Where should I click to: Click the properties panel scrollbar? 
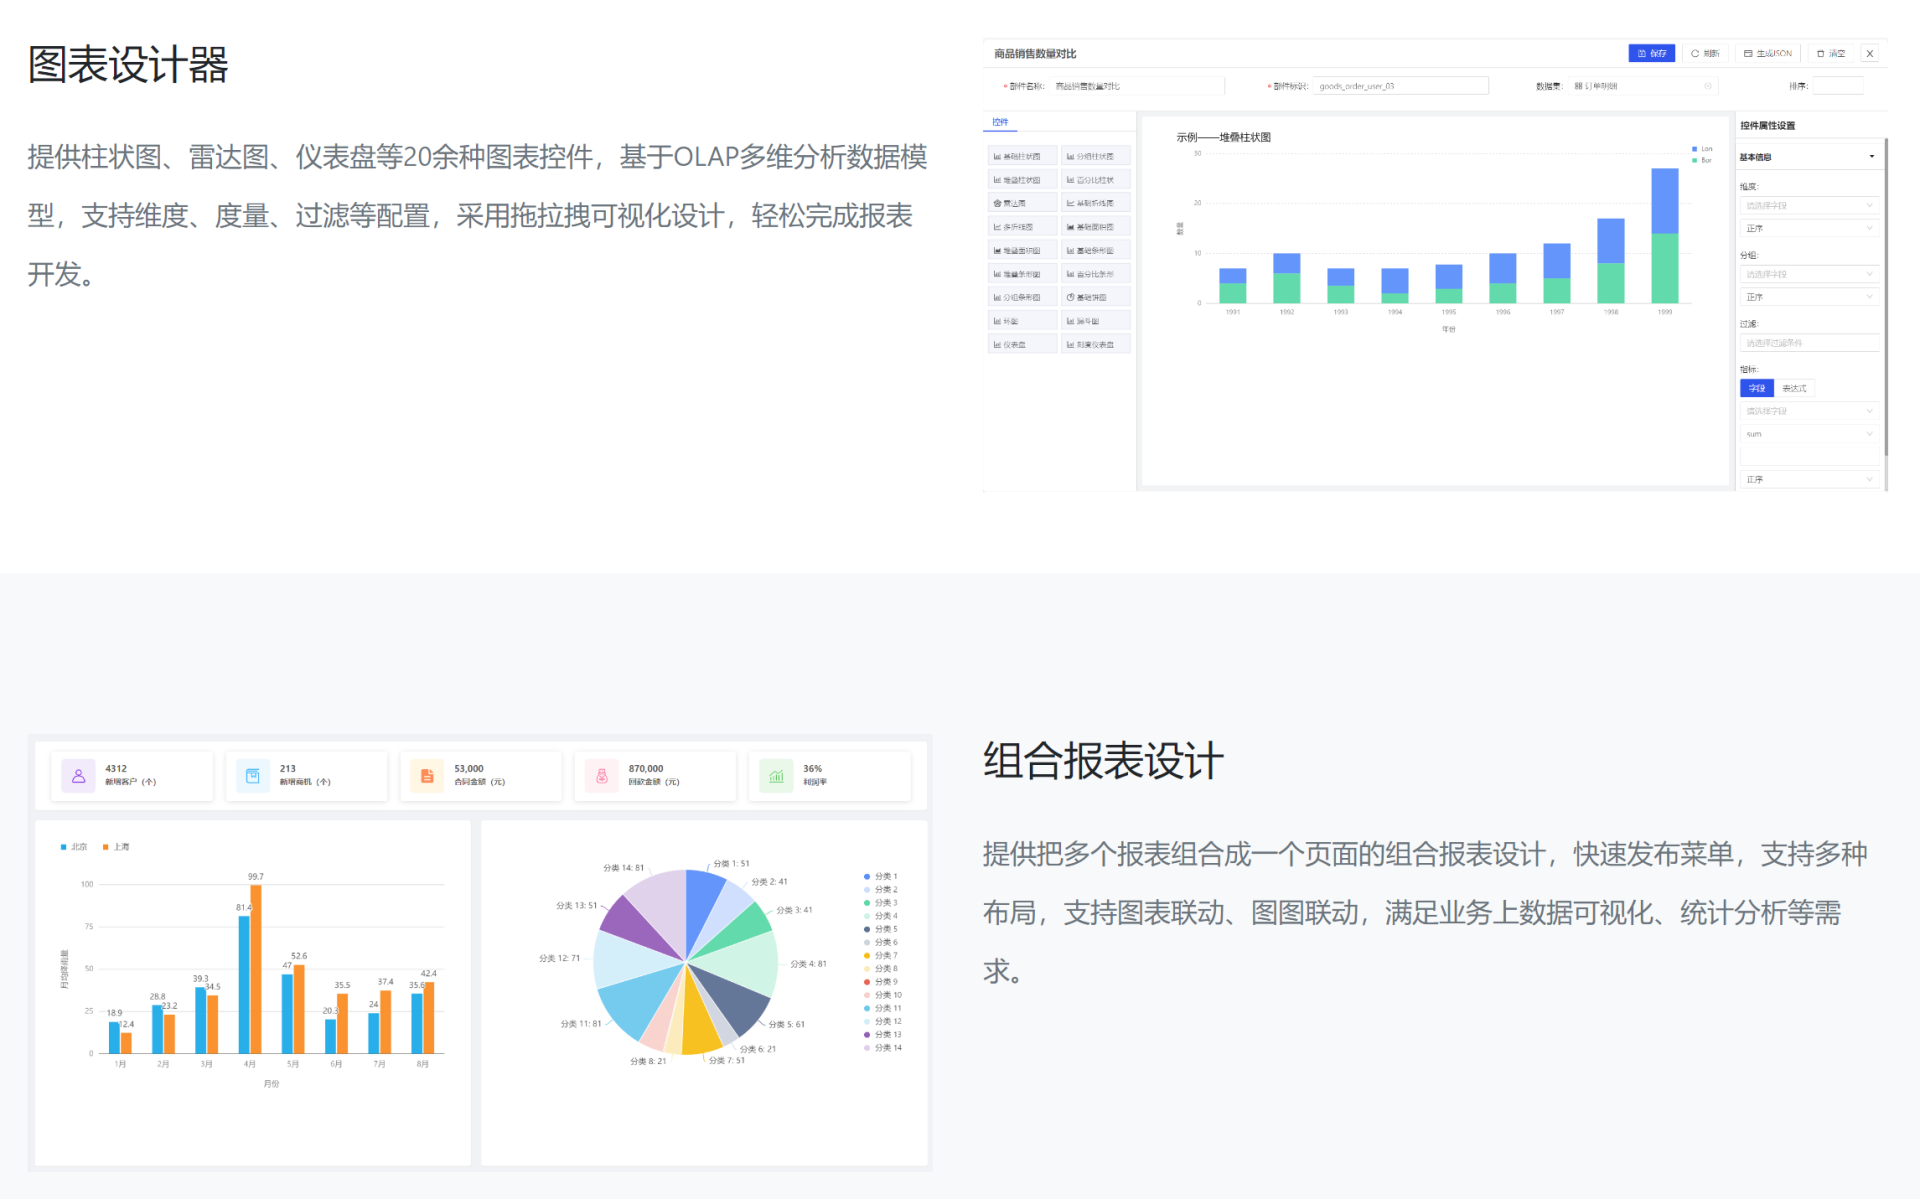coord(1885,297)
